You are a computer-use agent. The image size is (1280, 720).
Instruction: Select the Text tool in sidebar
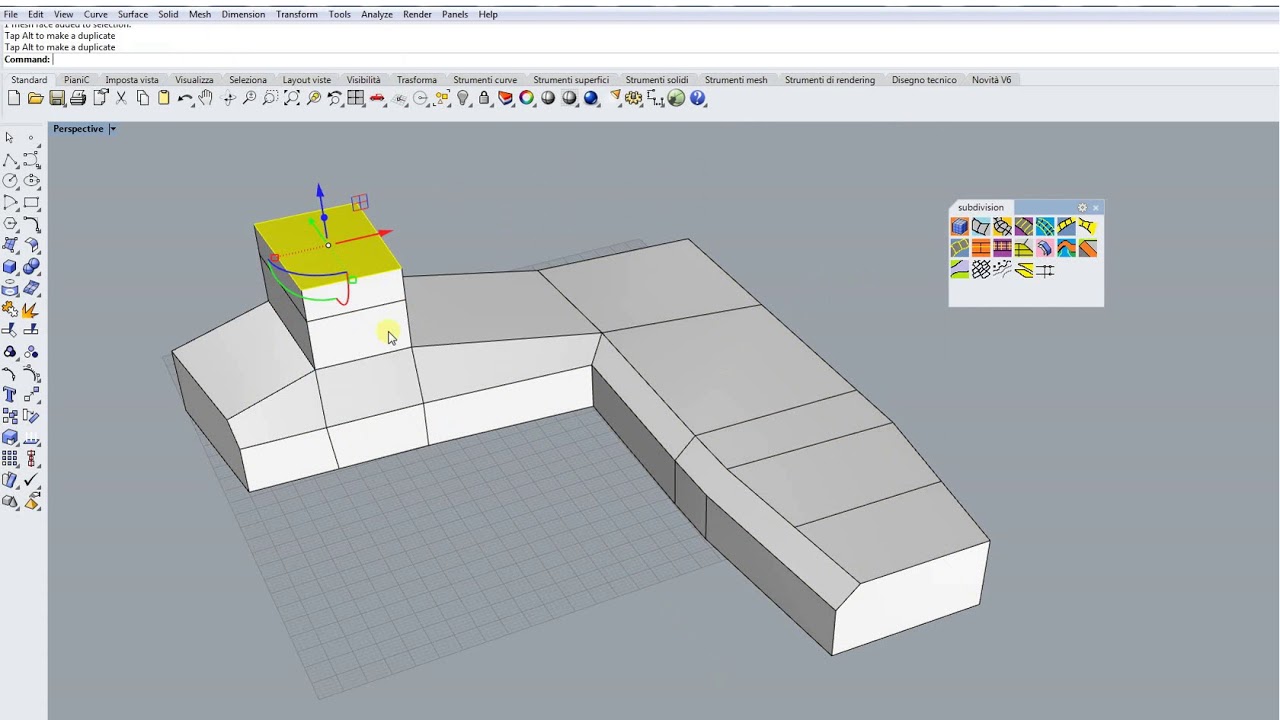tap(10, 395)
